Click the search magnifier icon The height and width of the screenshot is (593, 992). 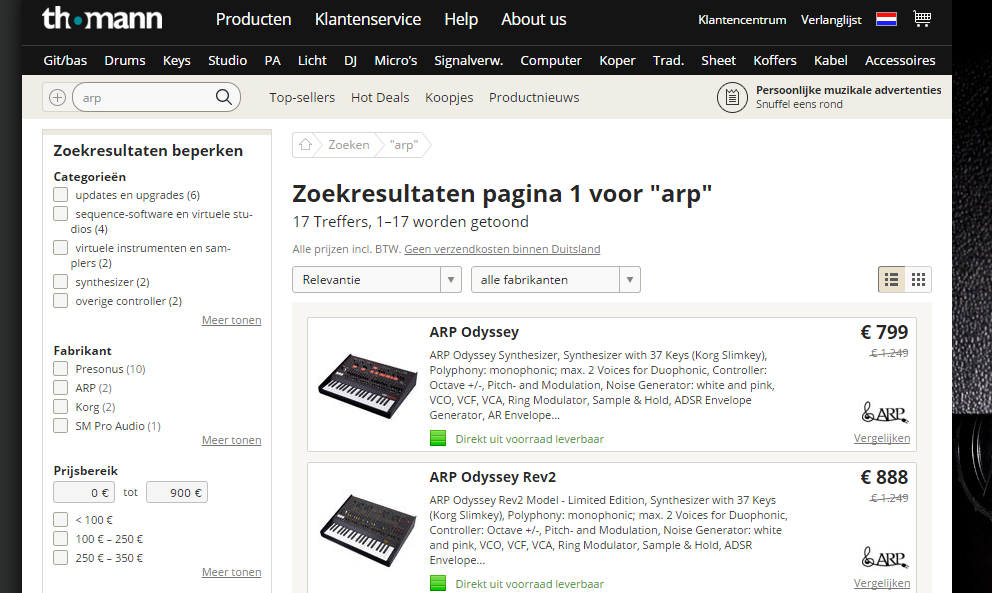coord(224,97)
